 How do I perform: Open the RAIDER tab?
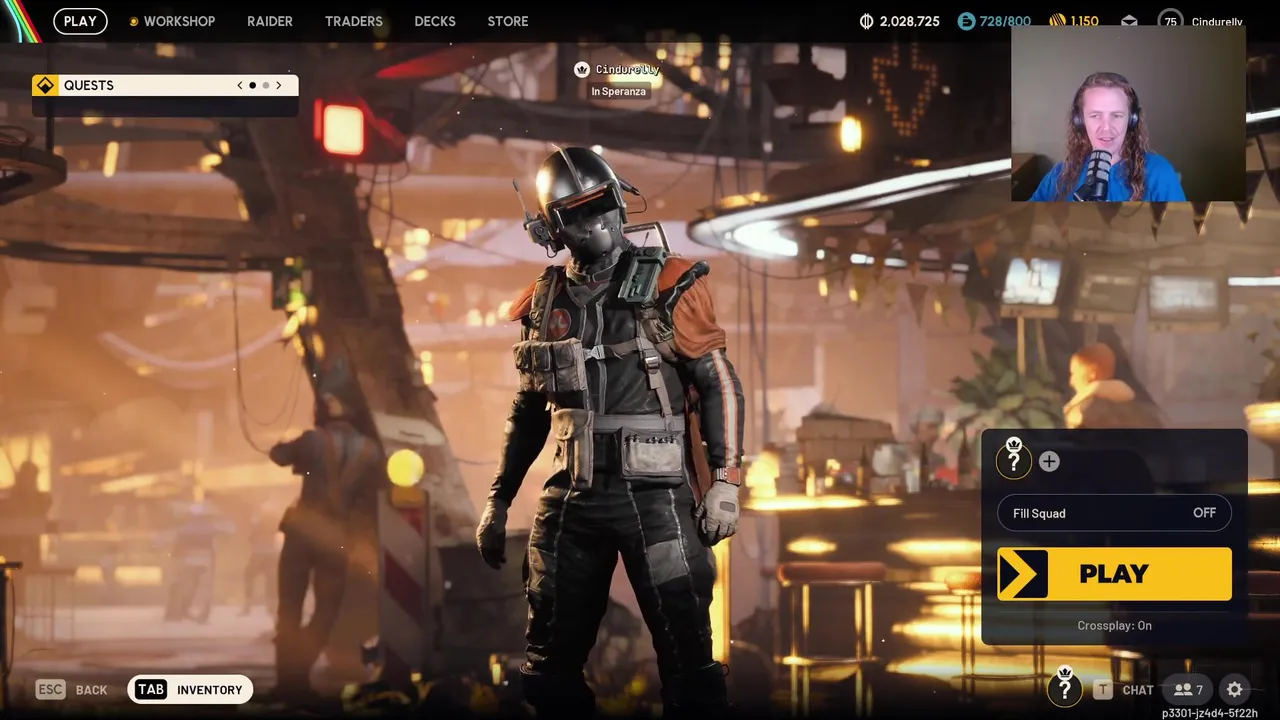[x=270, y=21]
